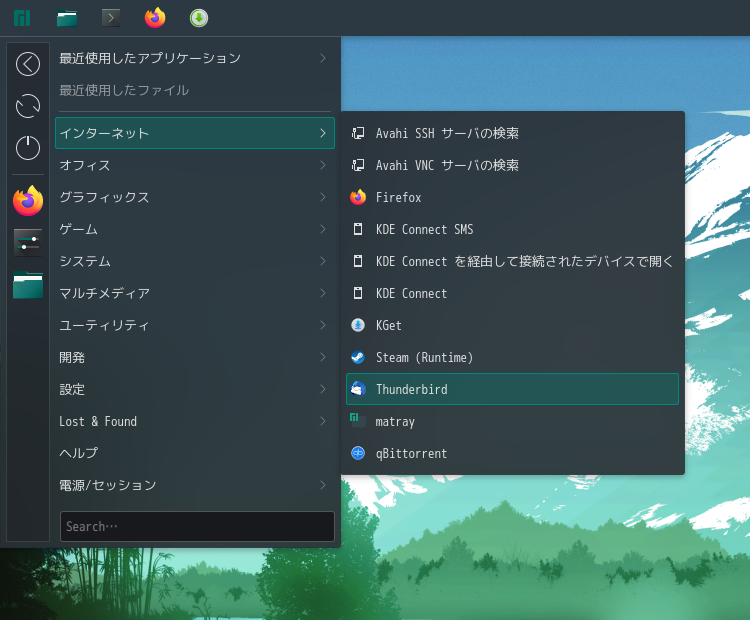Click the circular arrows restart icon in sidebar

28,106
